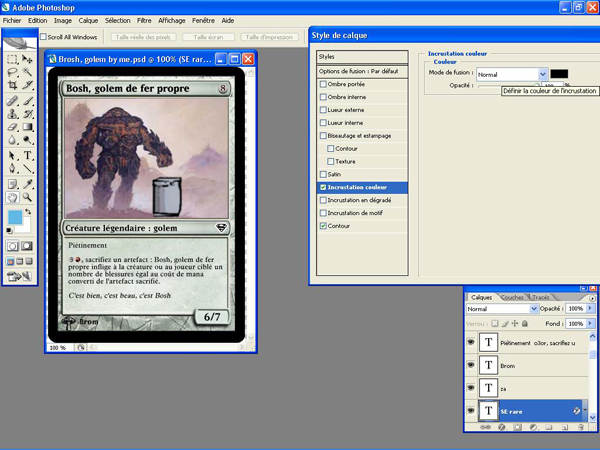Select the Type tool in toolbox
The image size is (600, 450).
coord(27,155)
